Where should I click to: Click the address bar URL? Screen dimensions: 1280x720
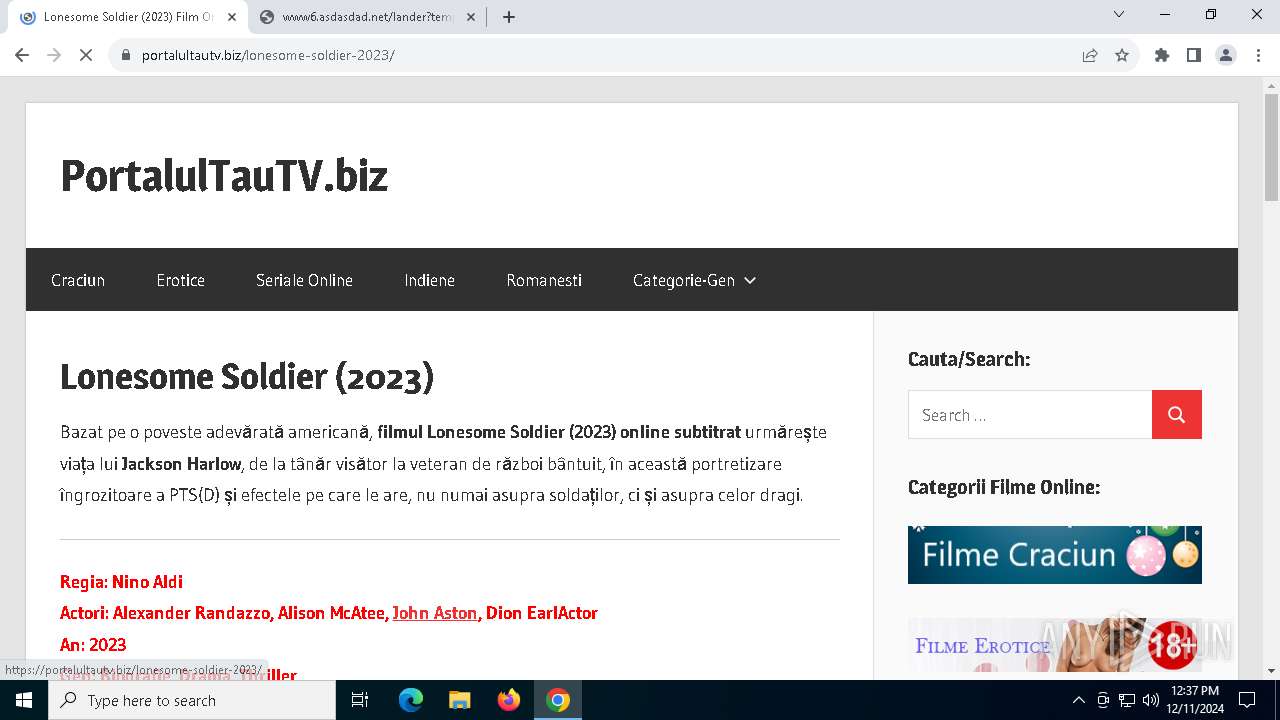click(x=268, y=55)
